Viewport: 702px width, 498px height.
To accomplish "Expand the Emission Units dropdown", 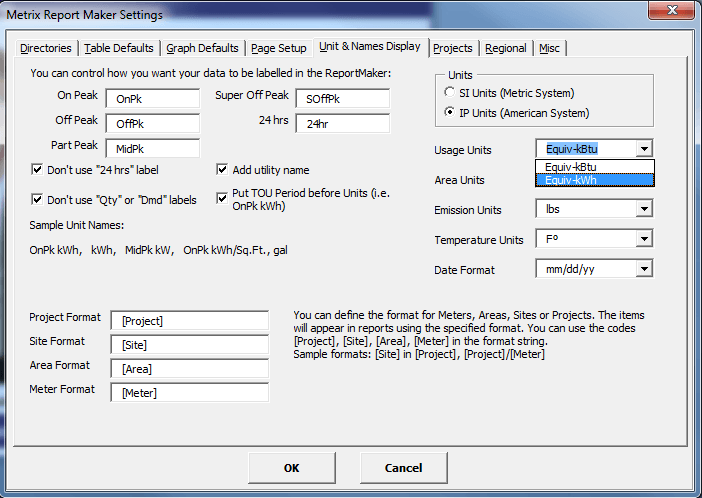I will coord(644,209).
